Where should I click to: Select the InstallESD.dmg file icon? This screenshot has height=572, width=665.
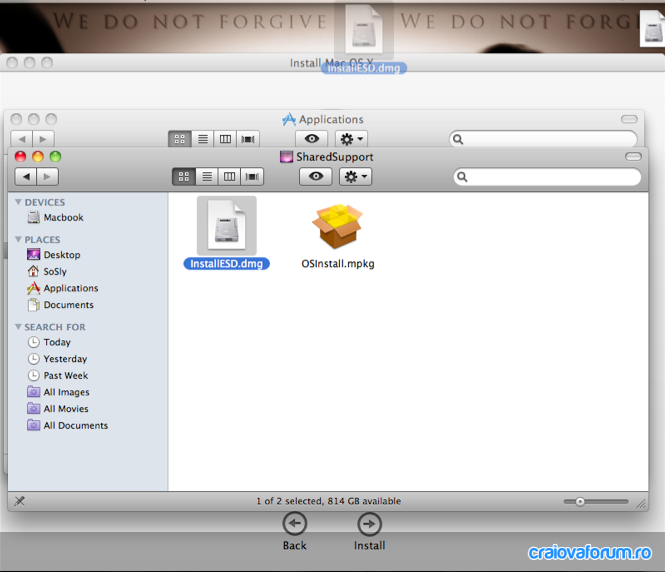226,225
